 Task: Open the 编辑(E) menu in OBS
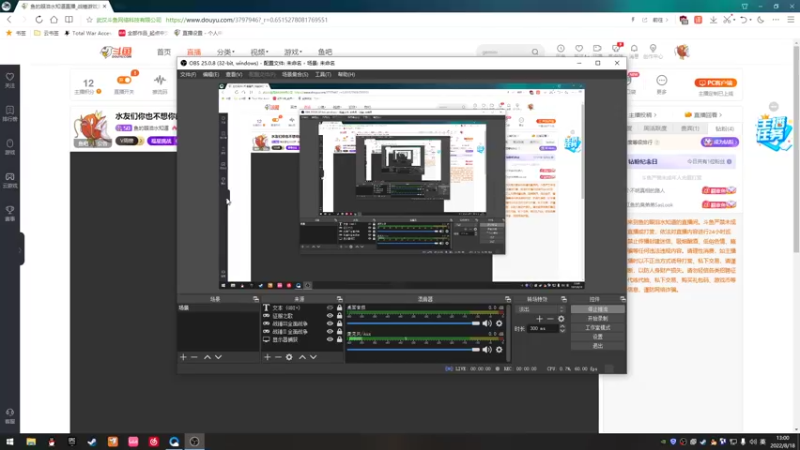(211, 74)
